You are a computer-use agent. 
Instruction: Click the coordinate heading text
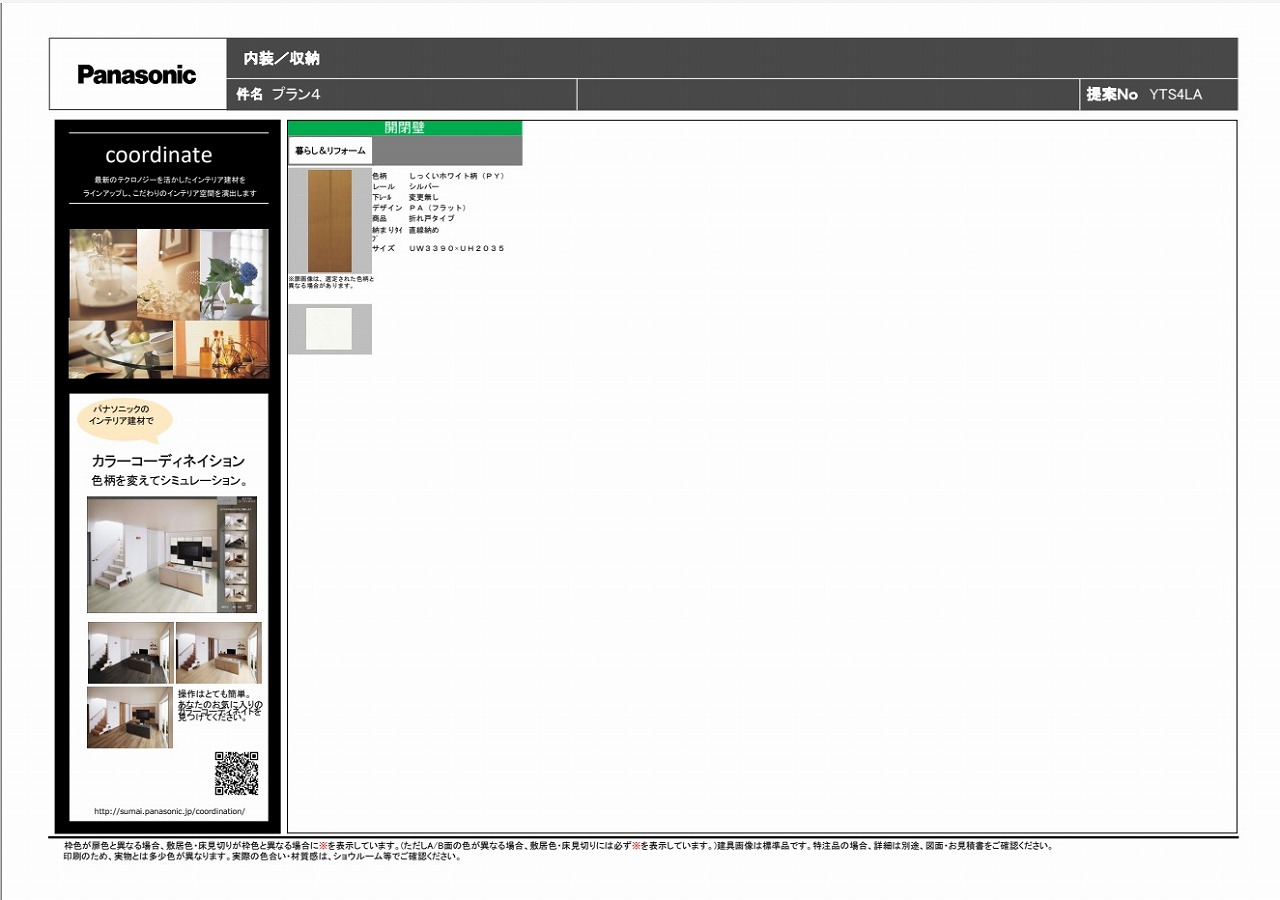click(159, 155)
